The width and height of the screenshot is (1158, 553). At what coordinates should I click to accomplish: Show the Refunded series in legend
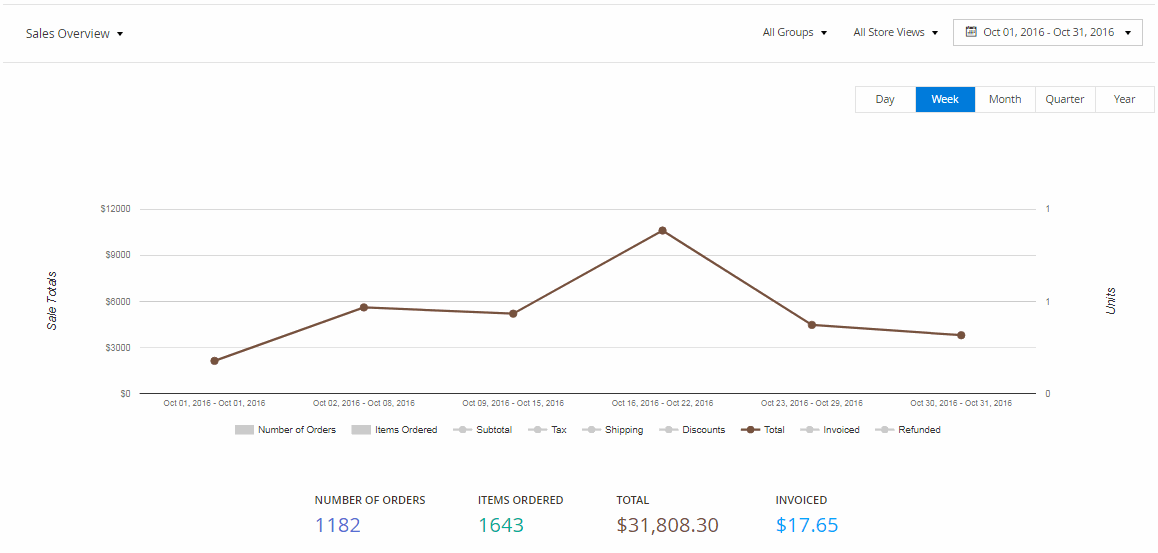885,430
